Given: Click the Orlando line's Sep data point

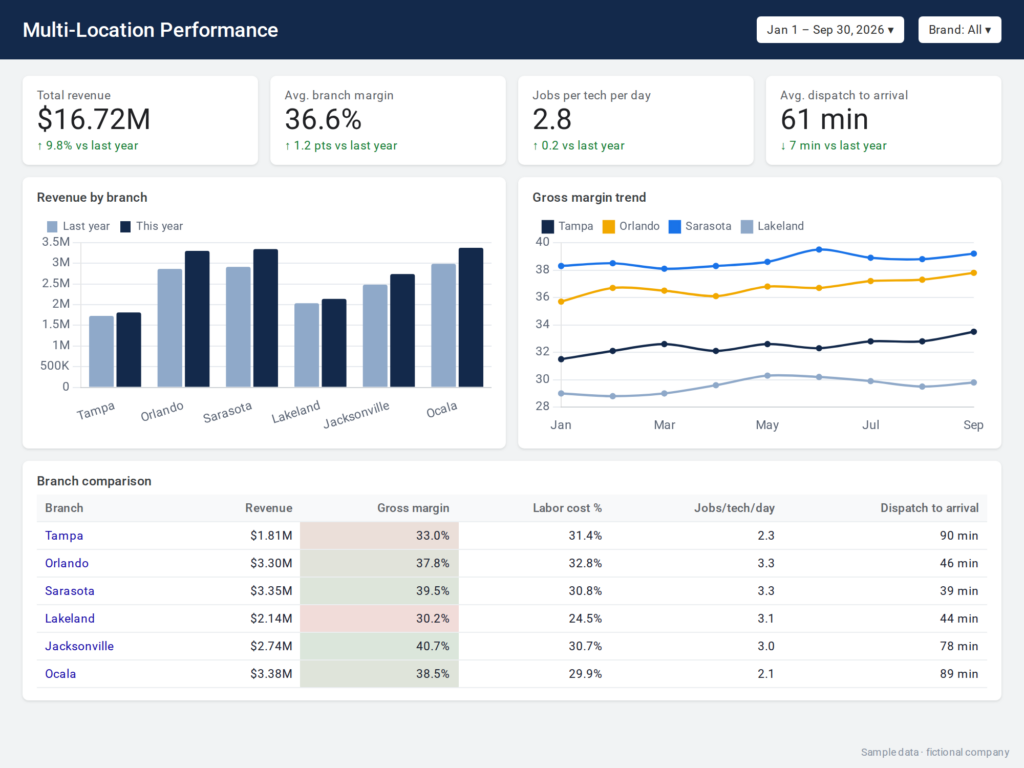Looking at the screenshot, I should [974, 273].
